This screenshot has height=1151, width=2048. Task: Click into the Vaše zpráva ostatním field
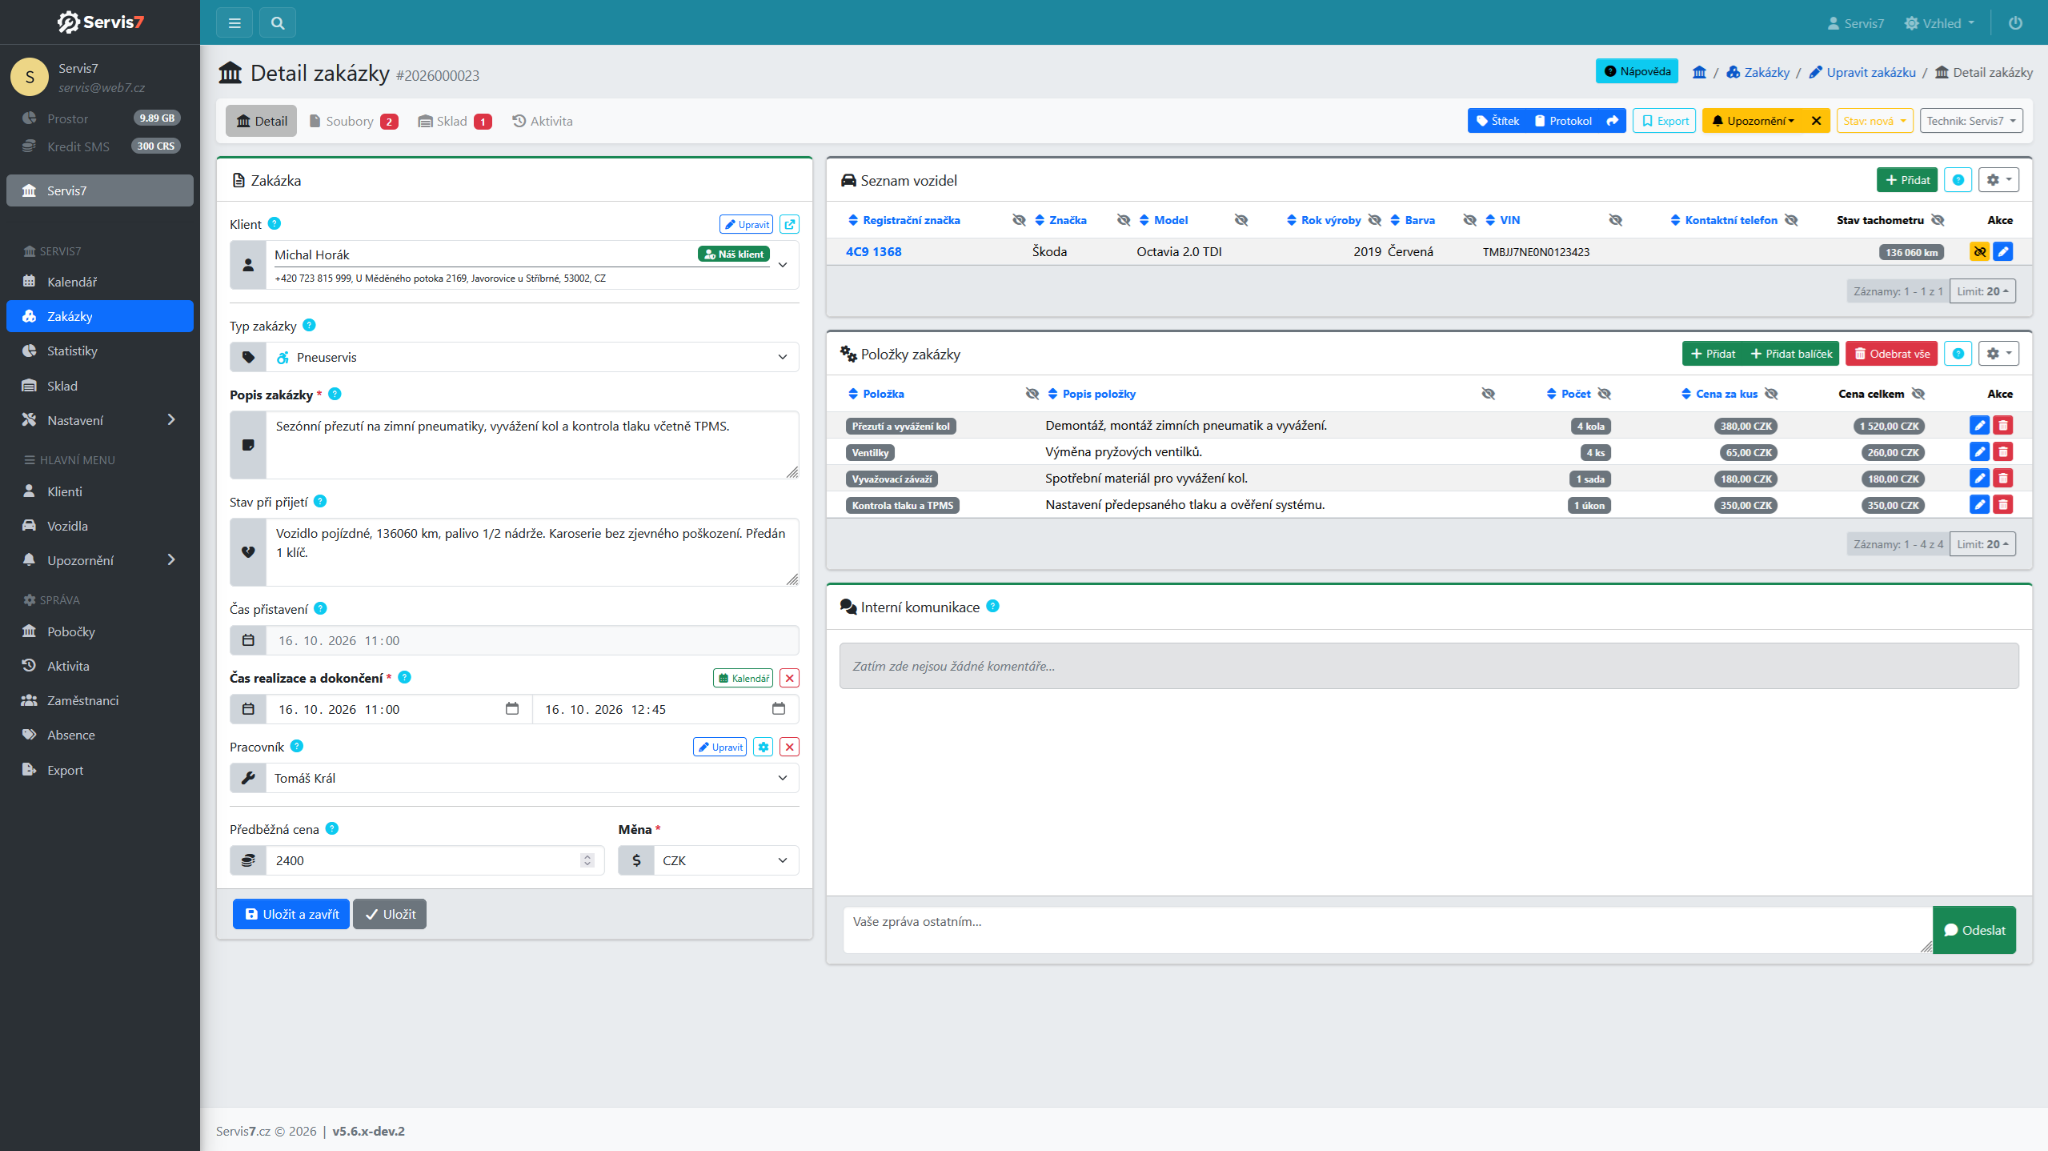click(1387, 930)
